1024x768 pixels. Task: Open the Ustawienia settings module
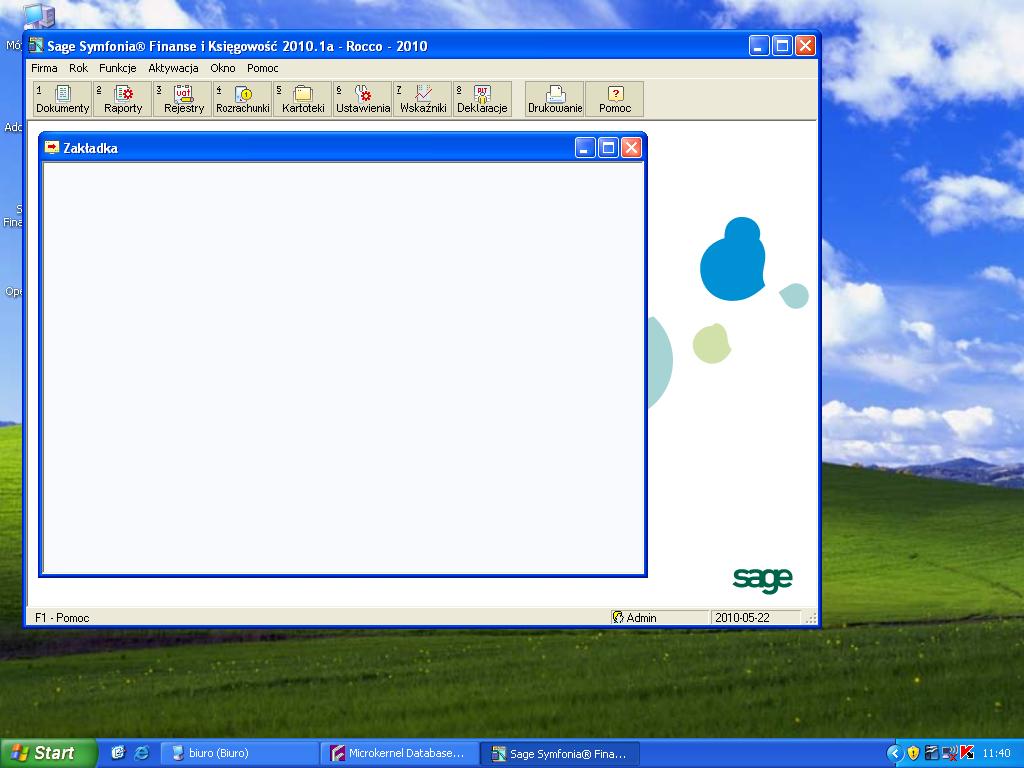point(362,99)
